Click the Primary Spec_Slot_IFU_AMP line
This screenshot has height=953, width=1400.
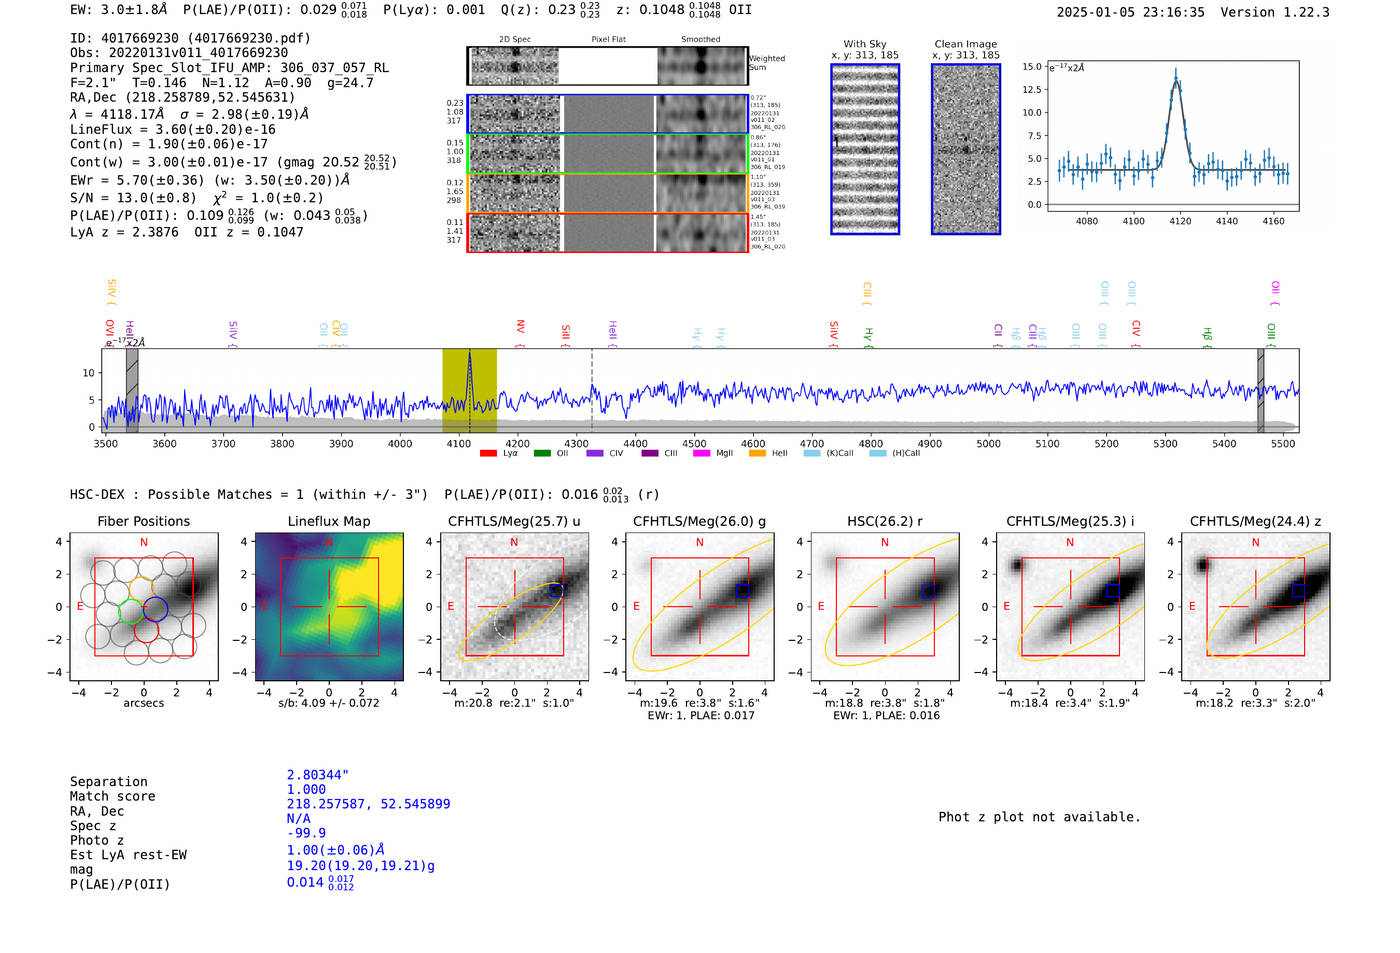pyautogui.click(x=230, y=68)
